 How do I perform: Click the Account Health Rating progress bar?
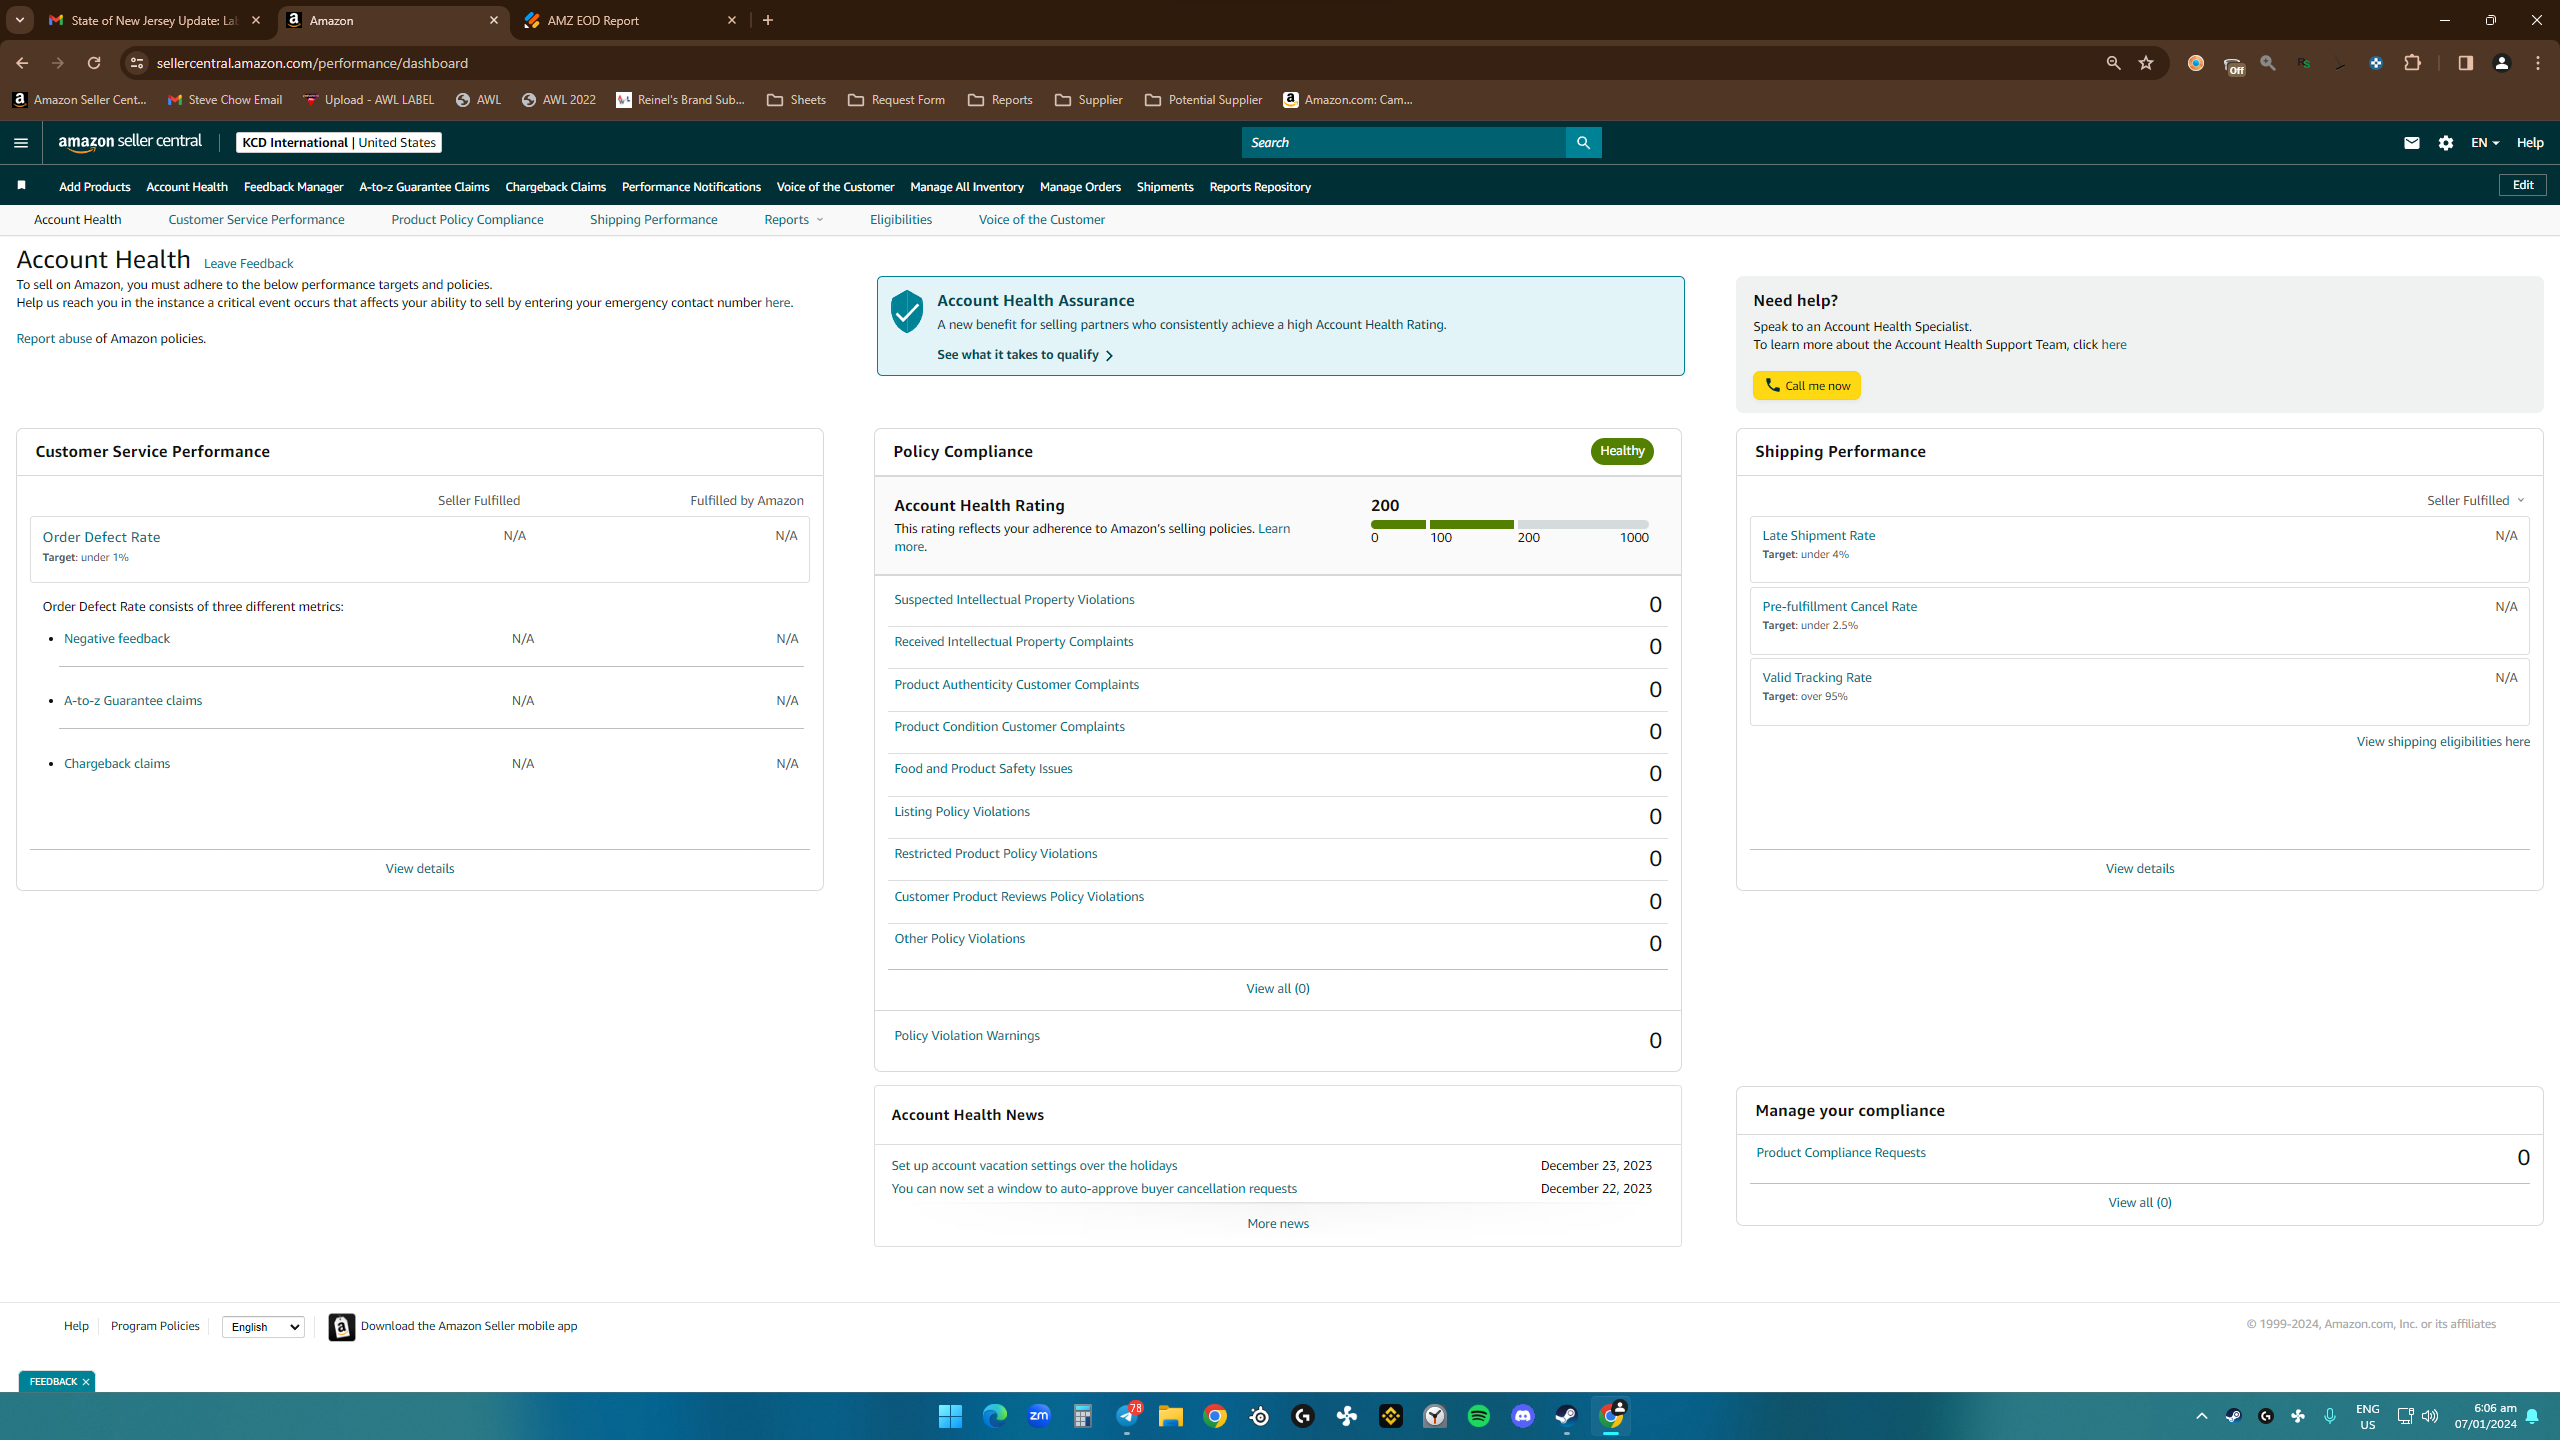pos(1509,524)
